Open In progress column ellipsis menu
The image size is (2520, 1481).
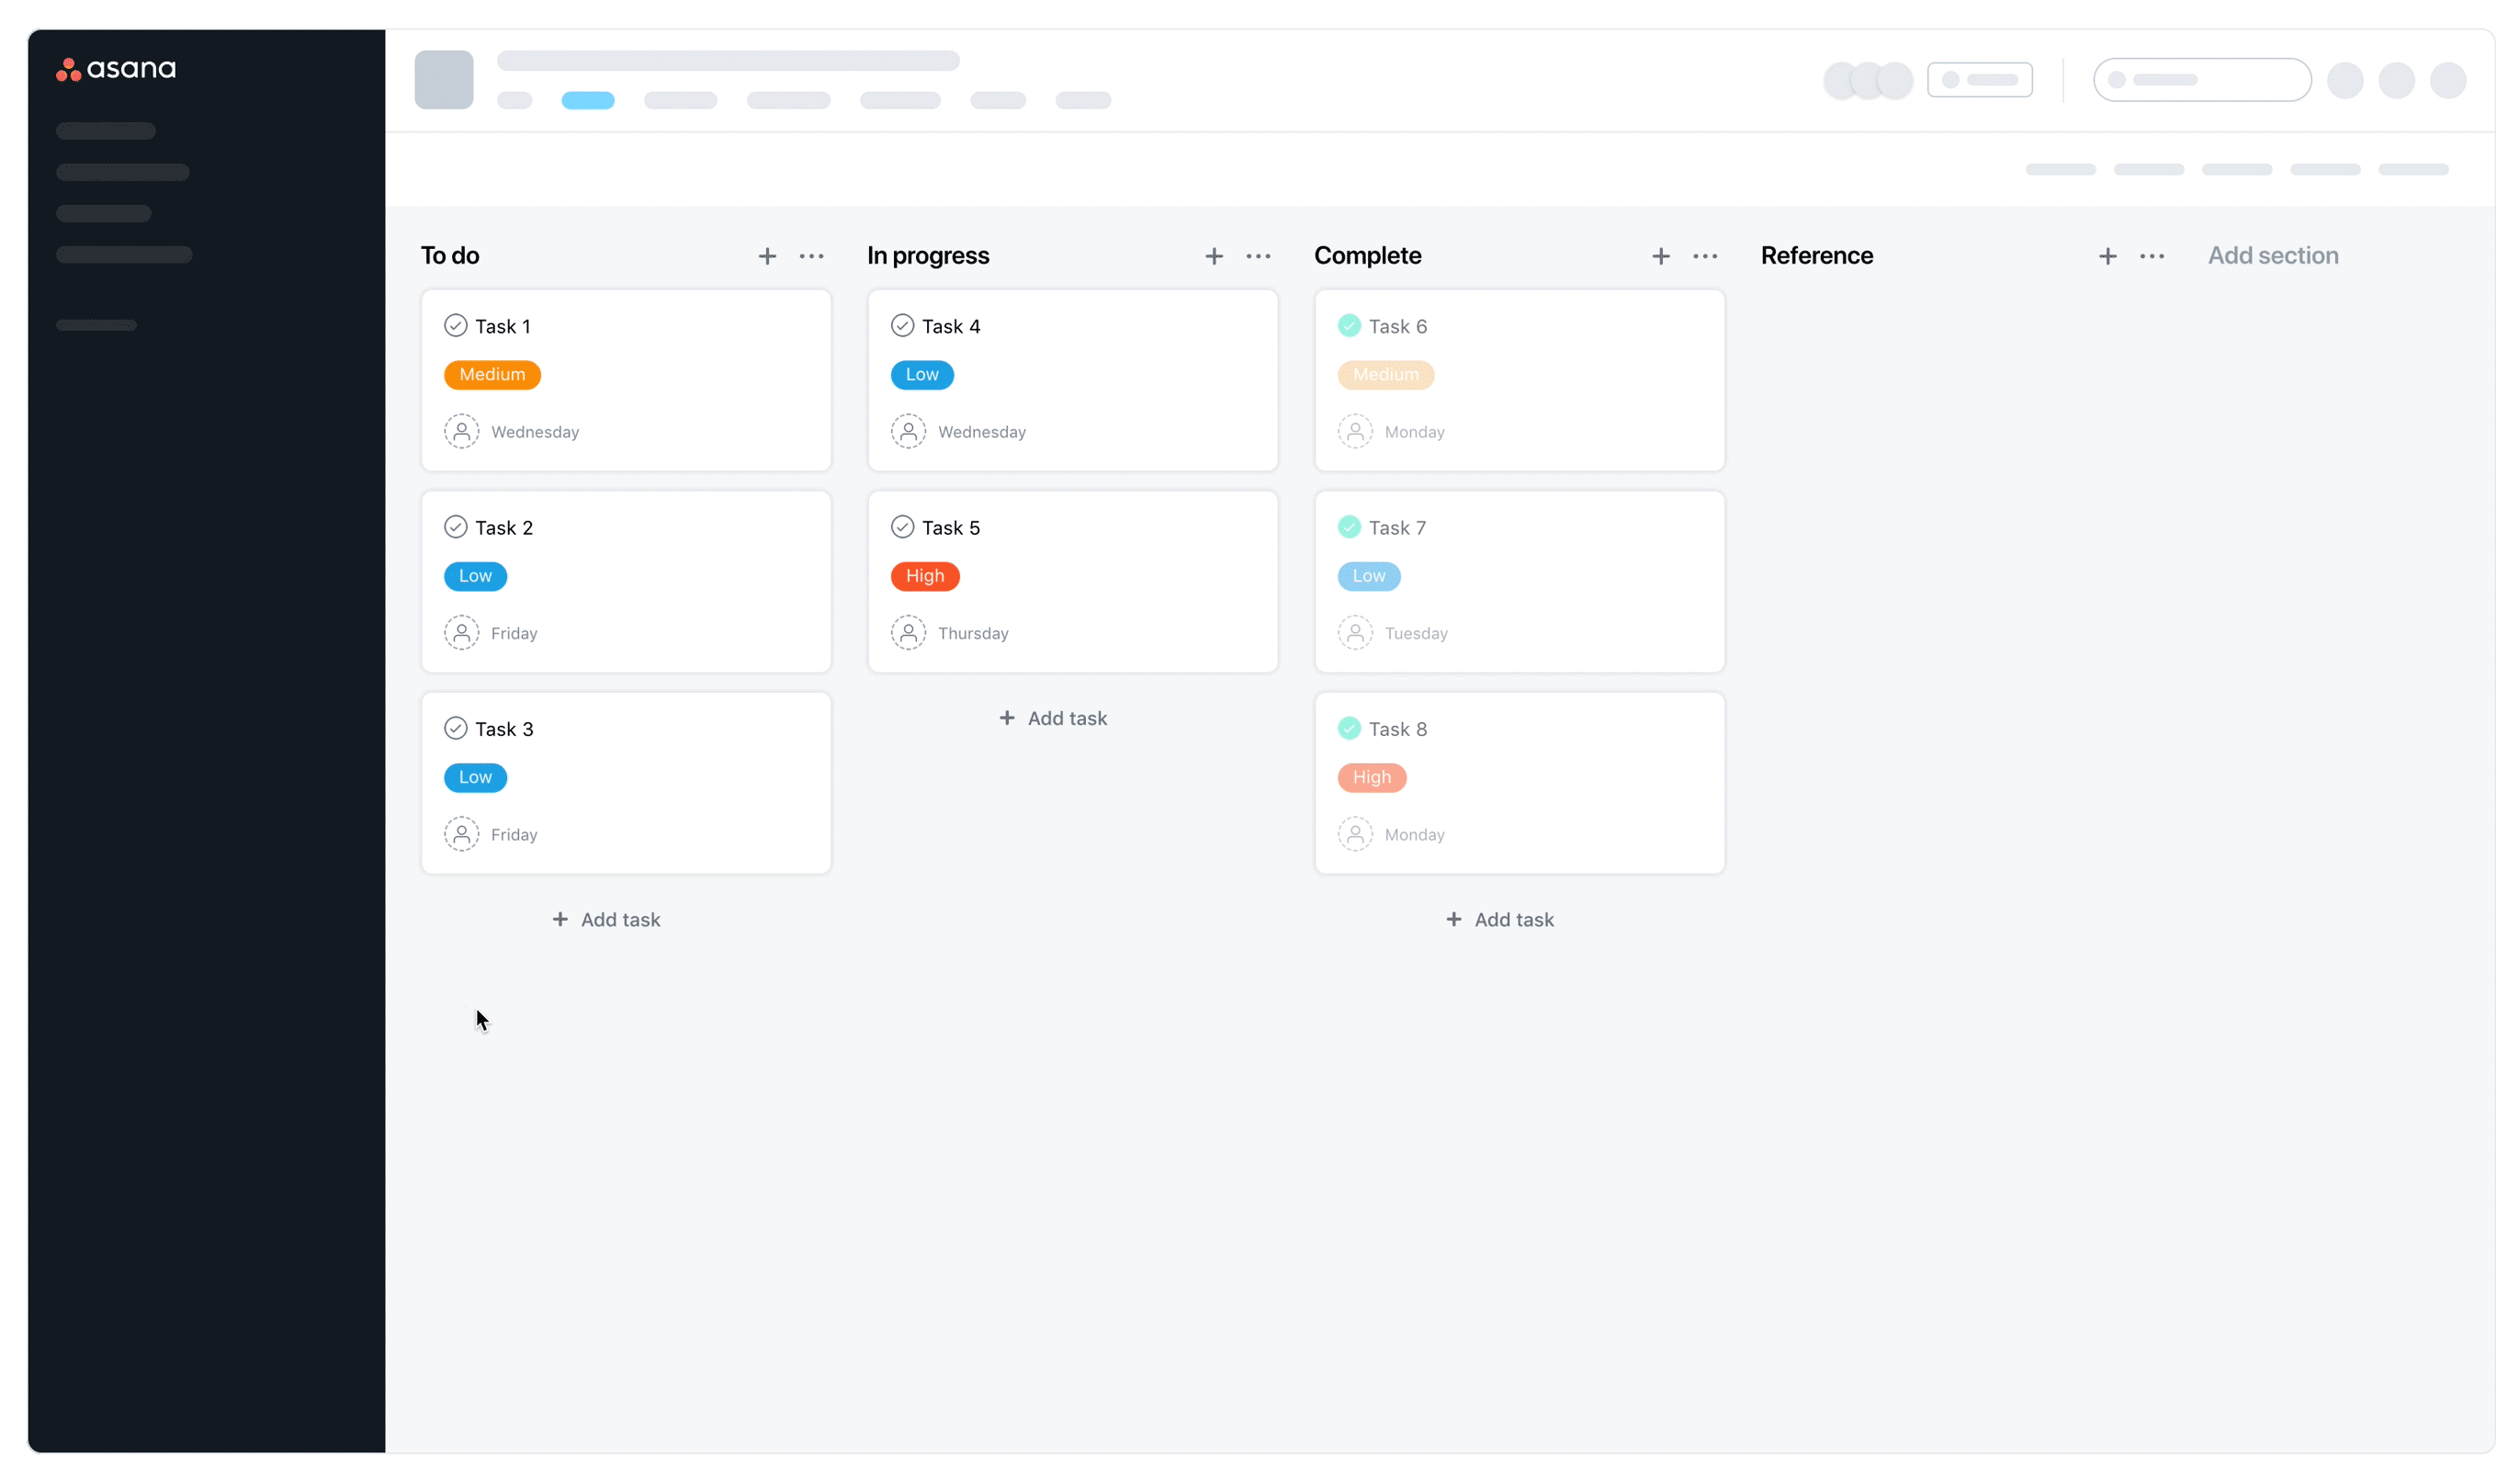pyautogui.click(x=1259, y=256)
